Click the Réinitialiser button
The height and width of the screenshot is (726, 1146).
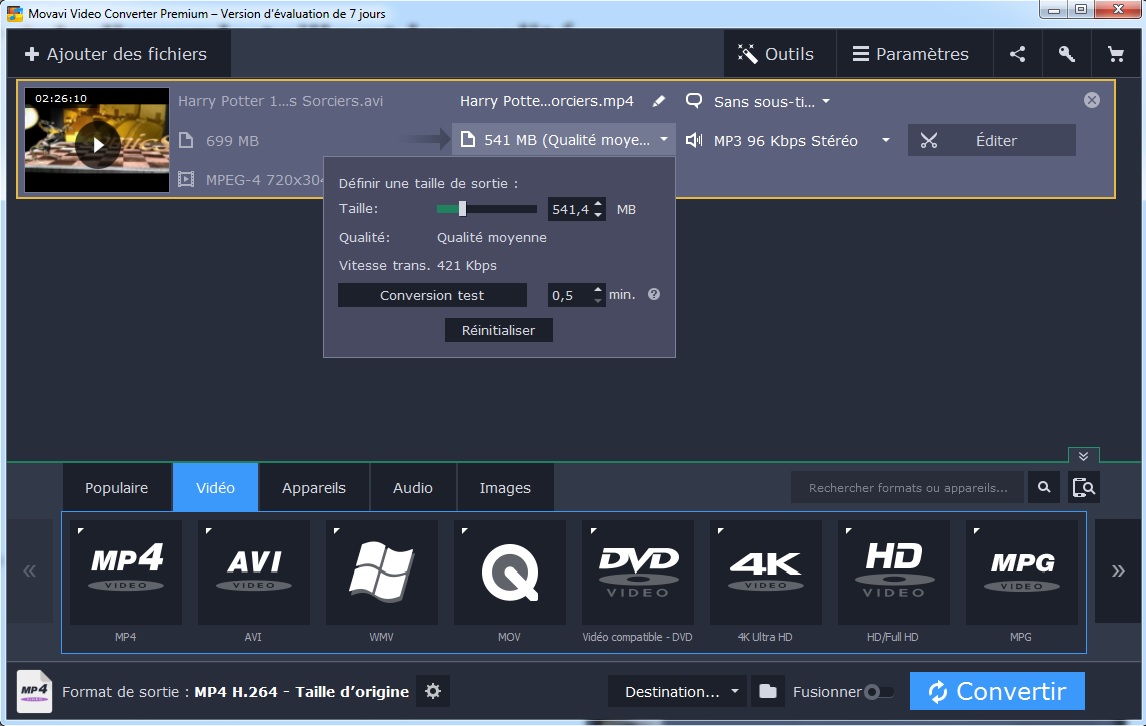tap(498, 330)
